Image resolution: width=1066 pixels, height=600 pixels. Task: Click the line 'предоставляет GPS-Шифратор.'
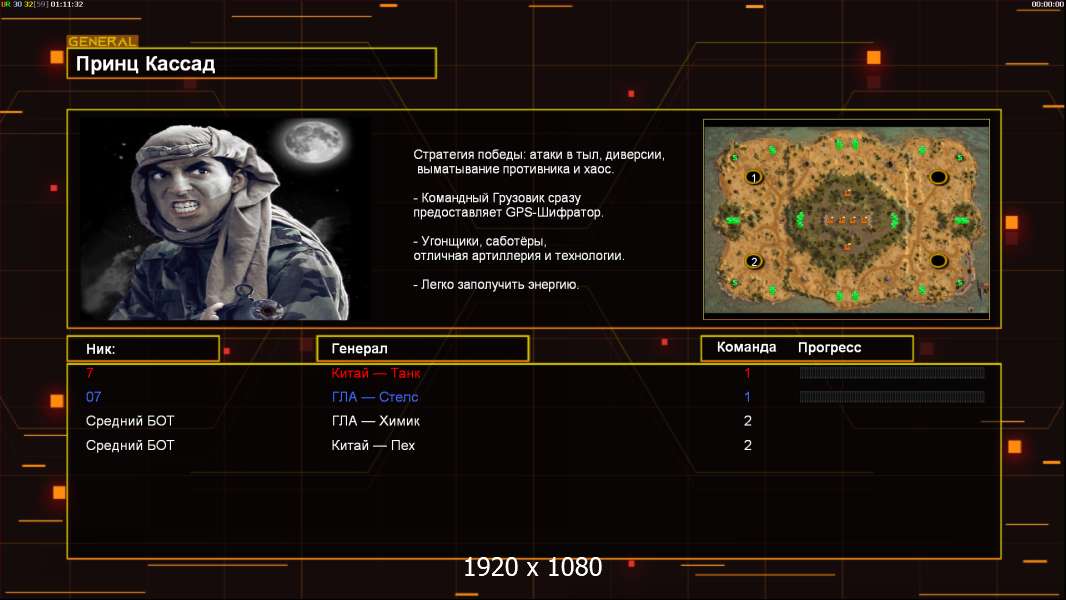click(508, 213)
